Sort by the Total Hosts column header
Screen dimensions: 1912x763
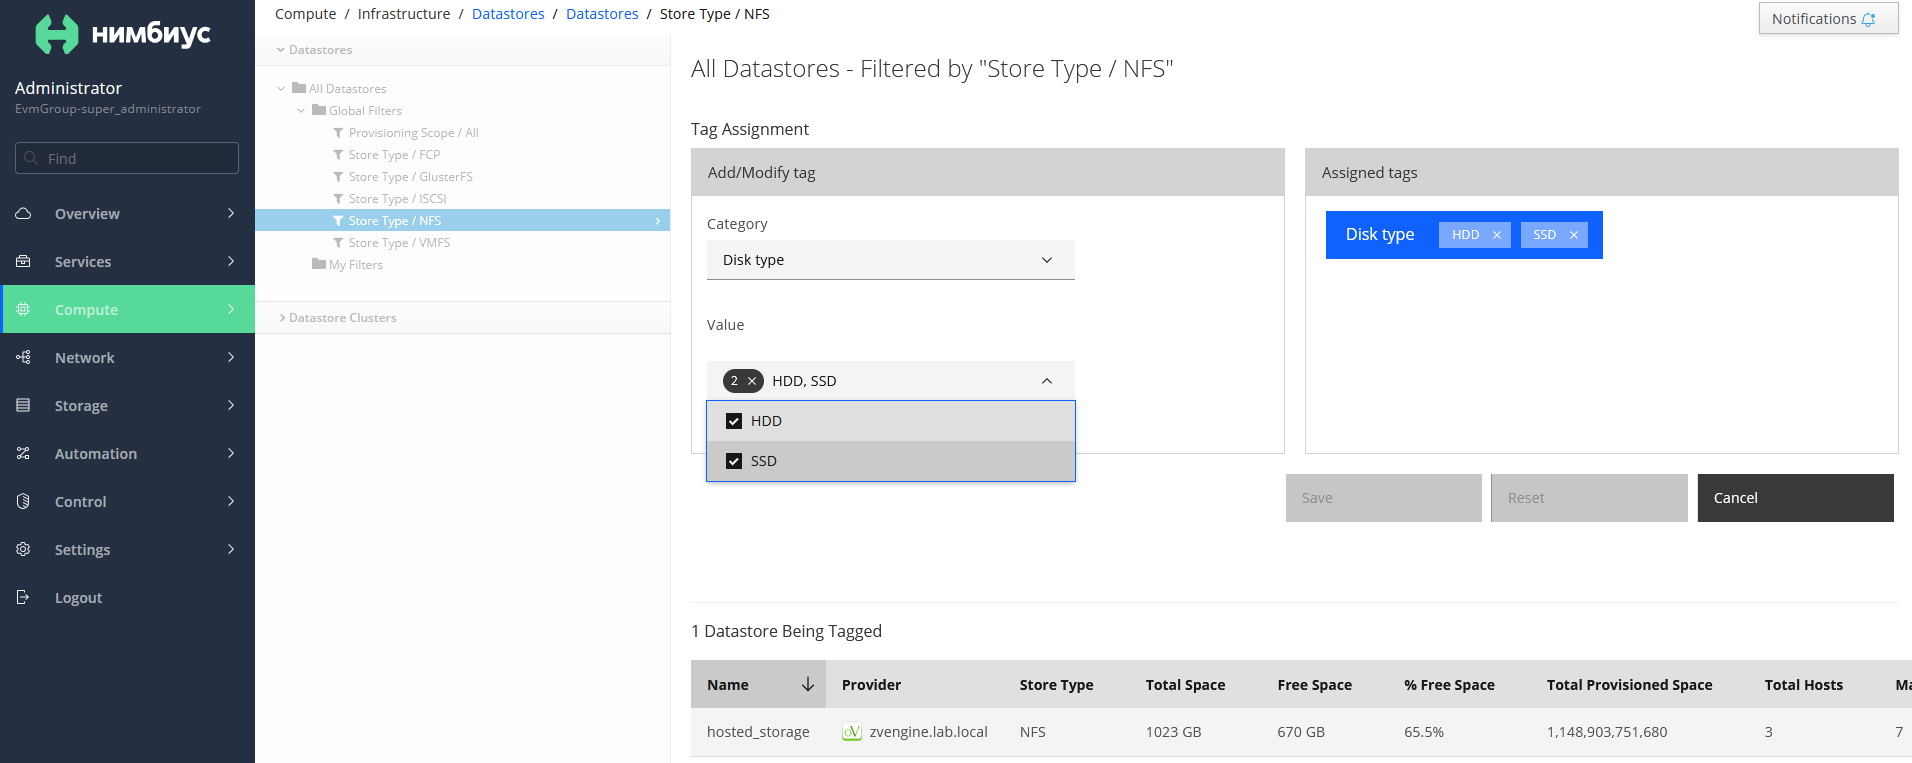(x=1803, y=685)
